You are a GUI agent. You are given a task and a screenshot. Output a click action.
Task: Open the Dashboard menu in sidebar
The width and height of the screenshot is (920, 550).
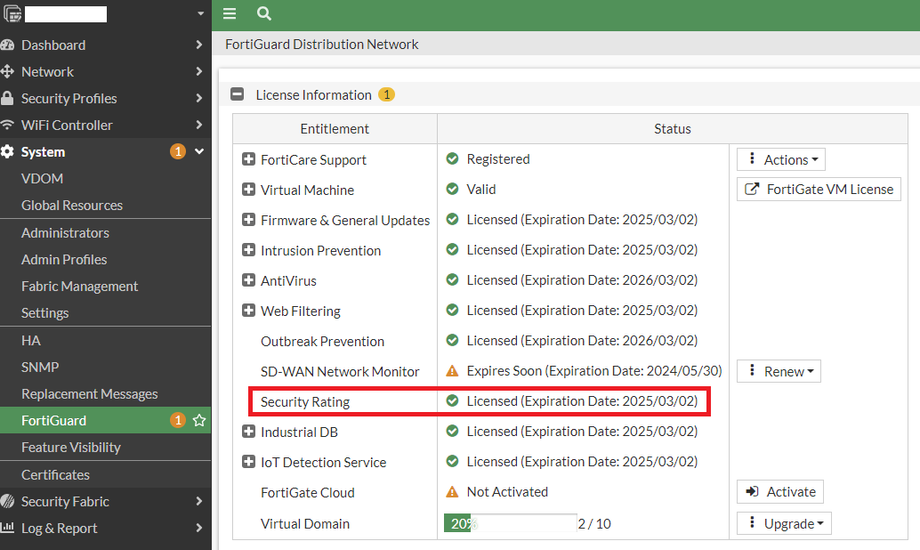[x=53, y=45]
